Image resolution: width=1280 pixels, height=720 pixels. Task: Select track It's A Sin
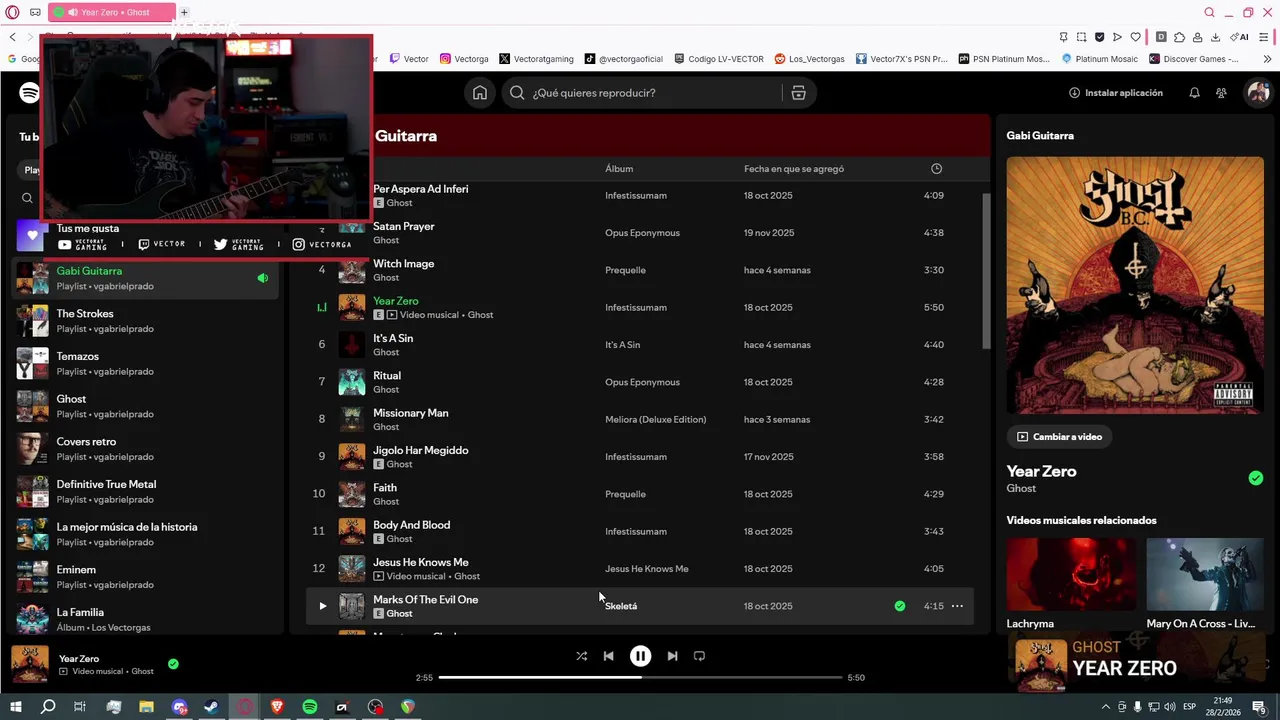pyautogui.click(x=392, y=339)
